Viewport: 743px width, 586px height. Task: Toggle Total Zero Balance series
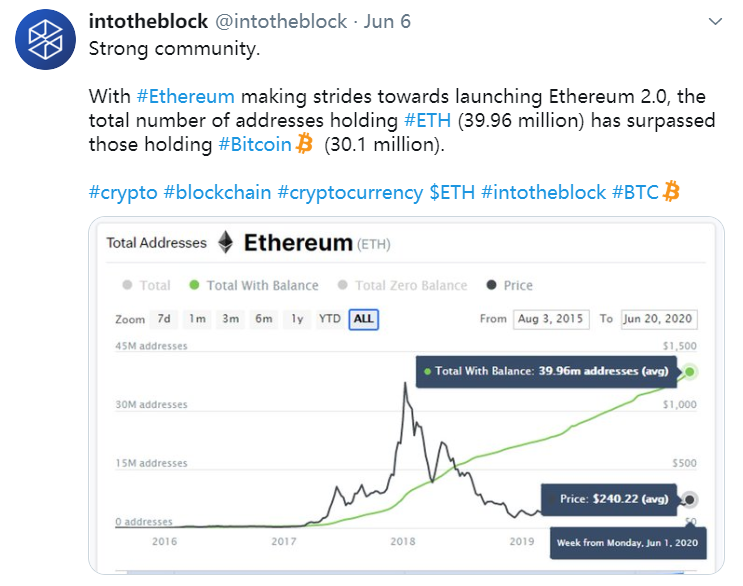pos(403,285)
